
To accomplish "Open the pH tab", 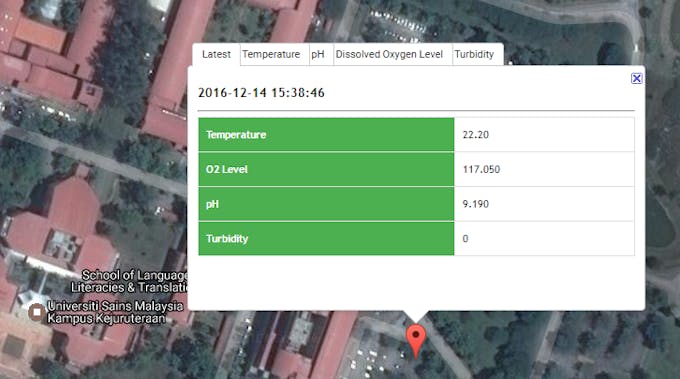I will point(318,55).
